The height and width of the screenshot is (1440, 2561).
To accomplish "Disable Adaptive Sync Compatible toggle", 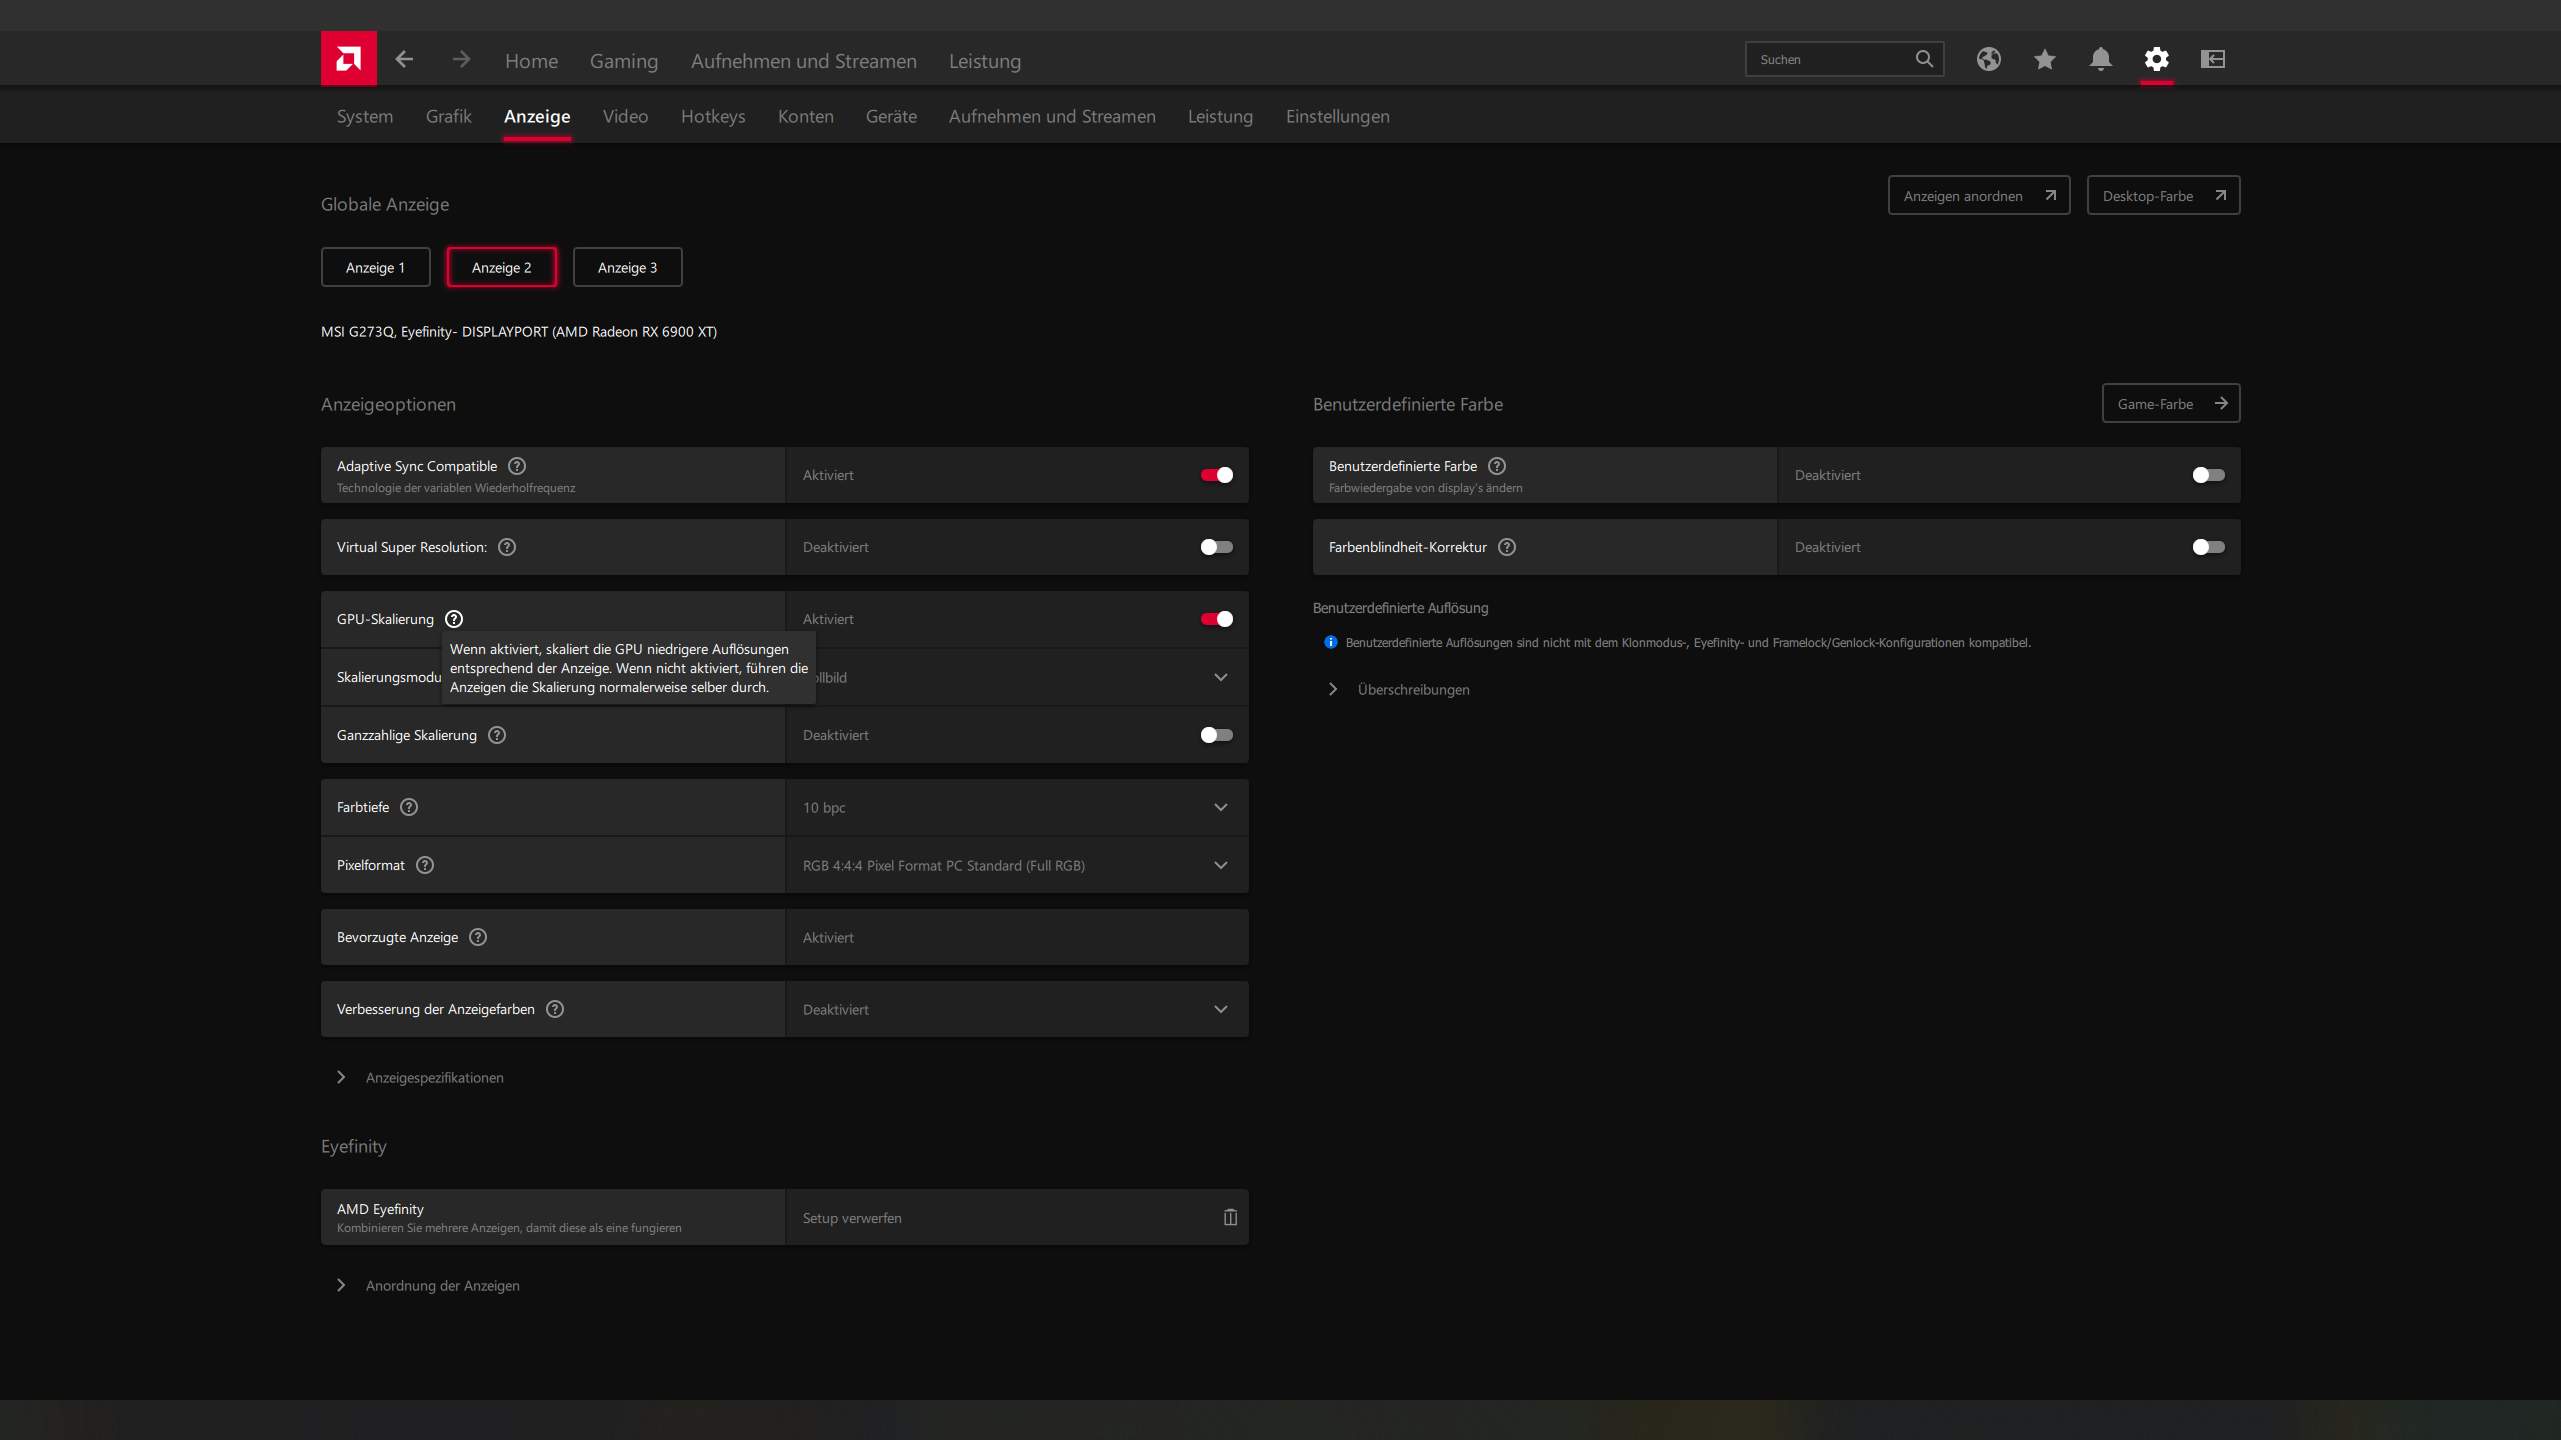I will pyautogui.click(x=1217, y=475).
